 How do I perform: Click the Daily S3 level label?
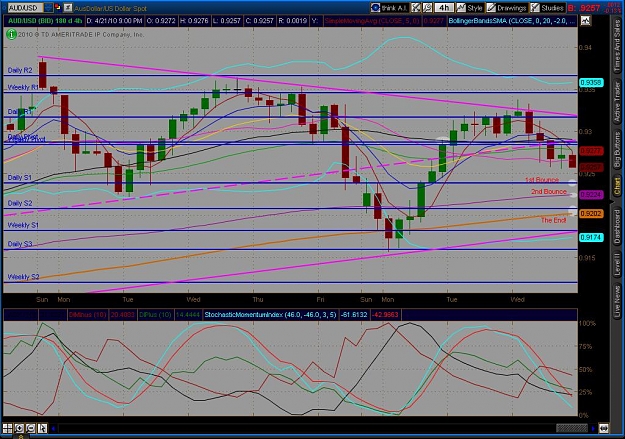pyautogui.click(x=20, y=244)
